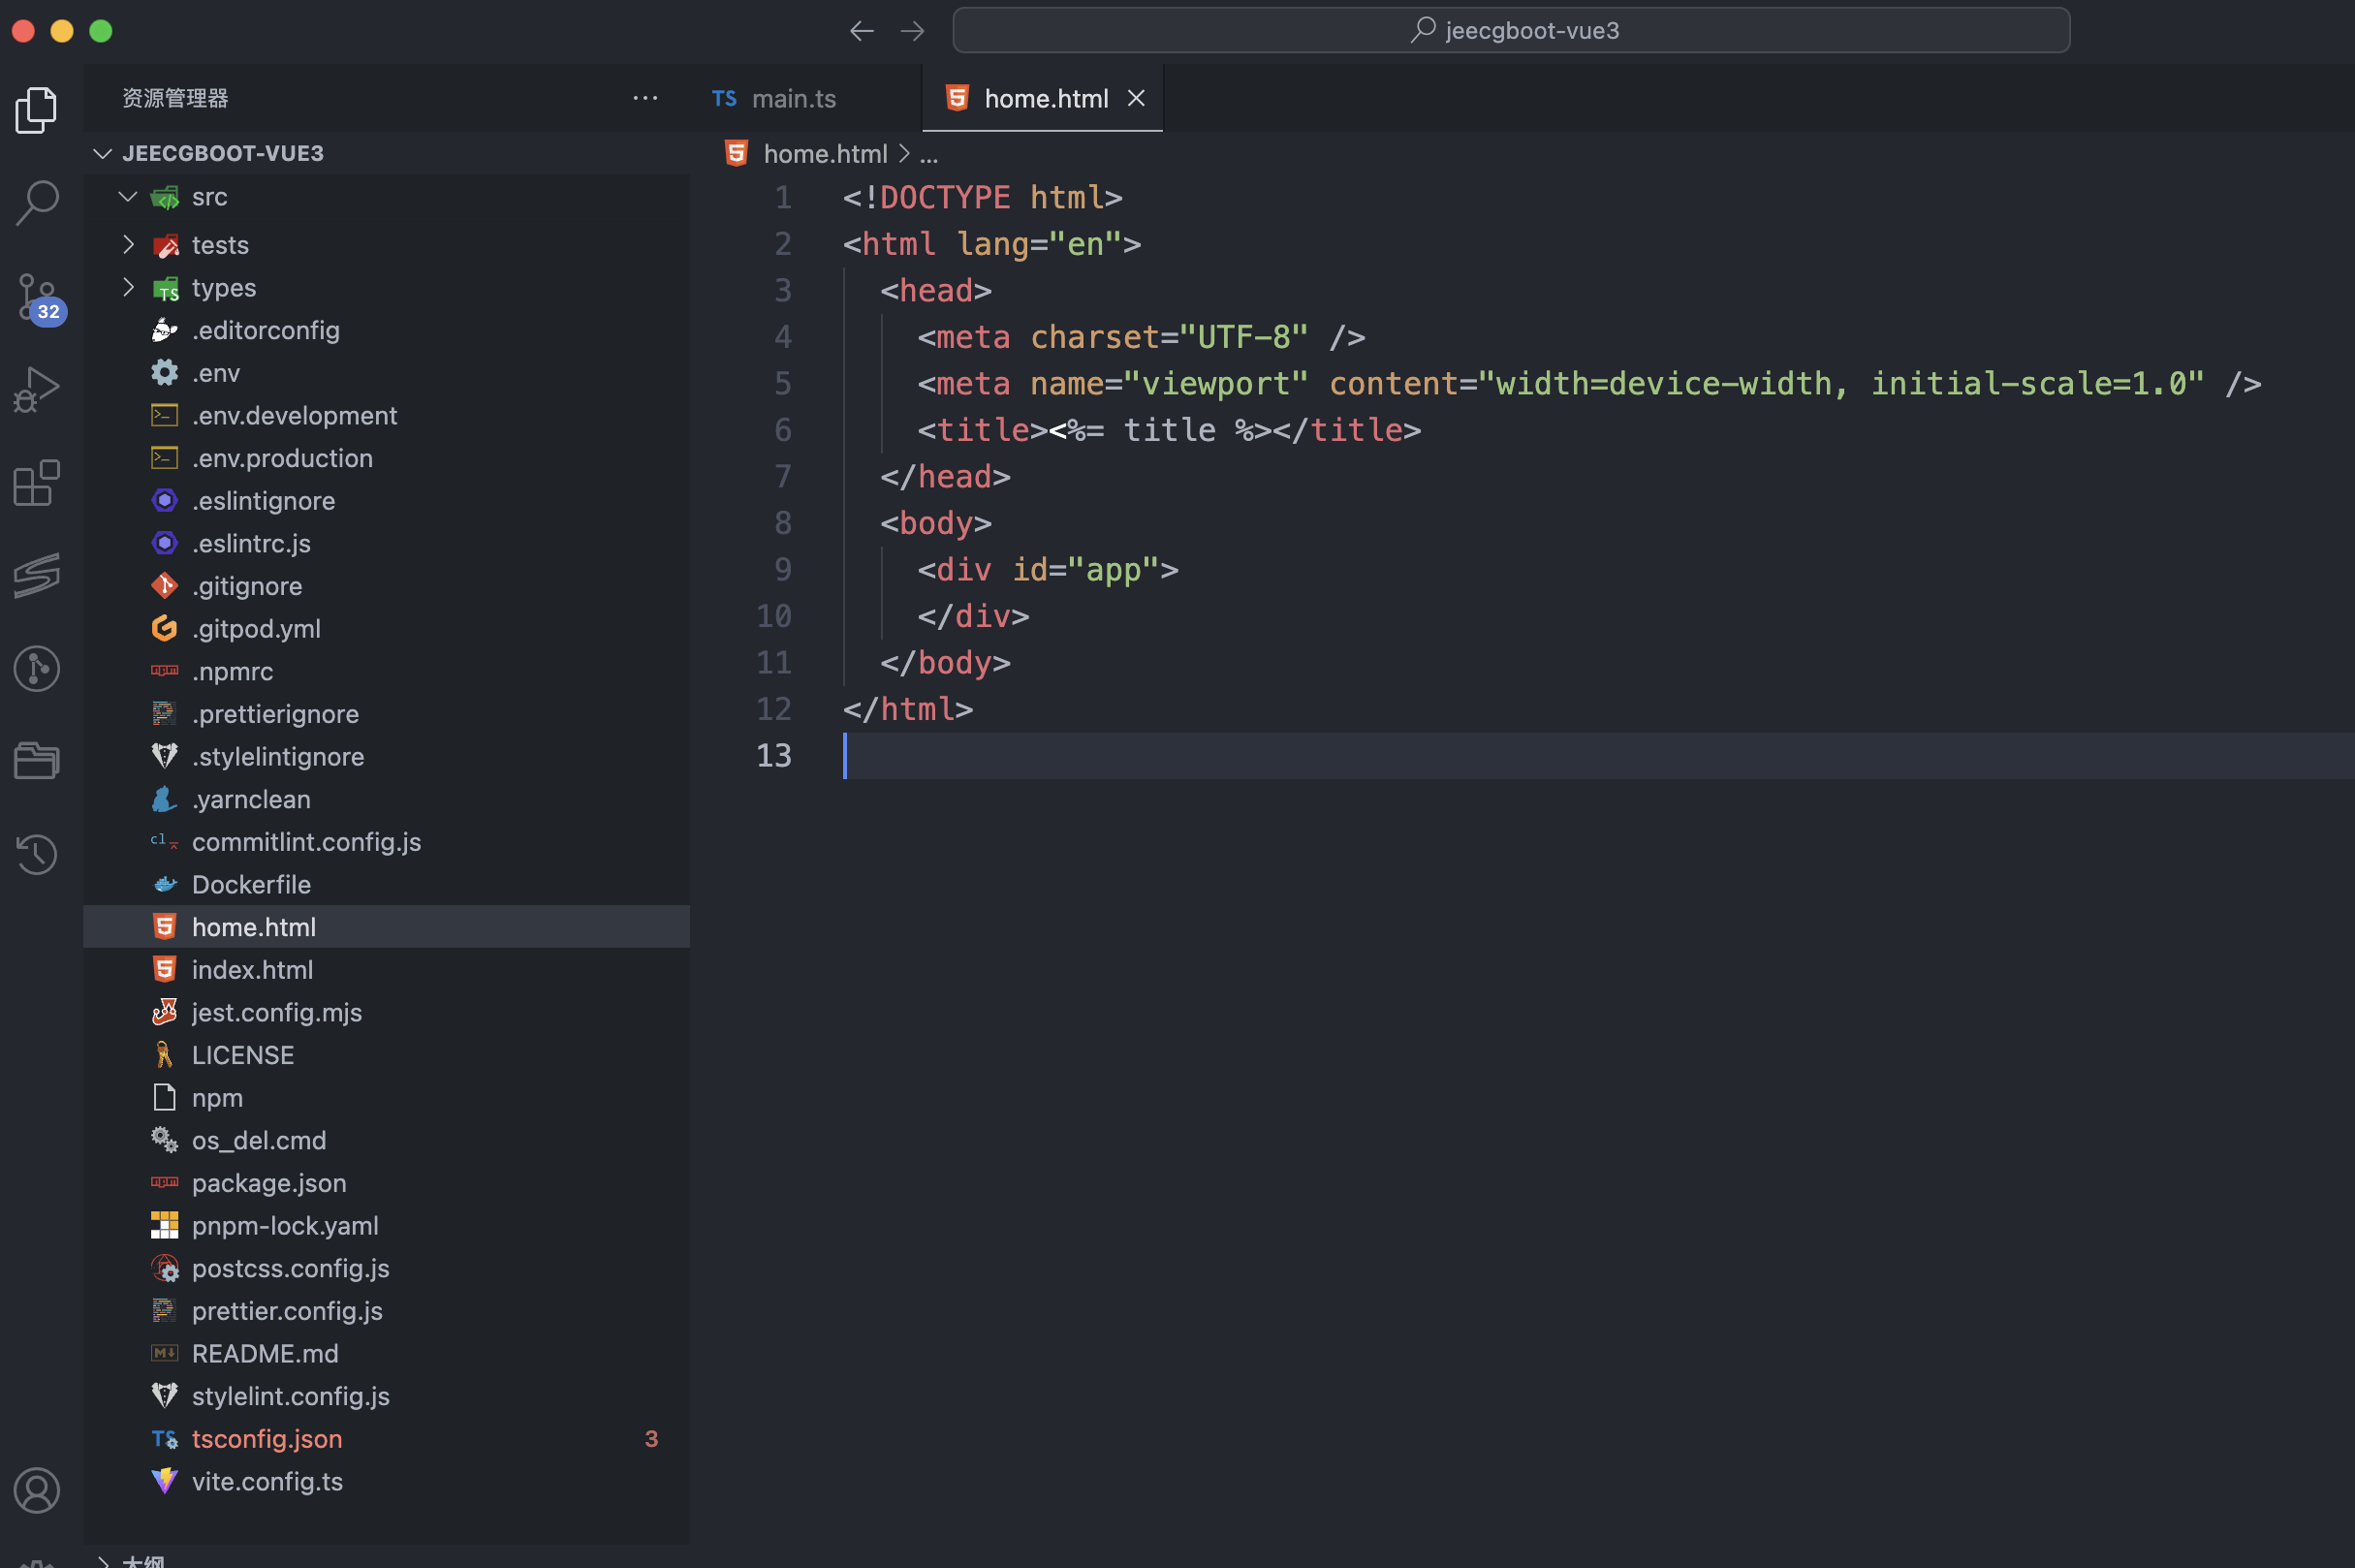Open the Run and Debug view
This screenshot has width=2355, height=1568.
[x=37, y=389]
